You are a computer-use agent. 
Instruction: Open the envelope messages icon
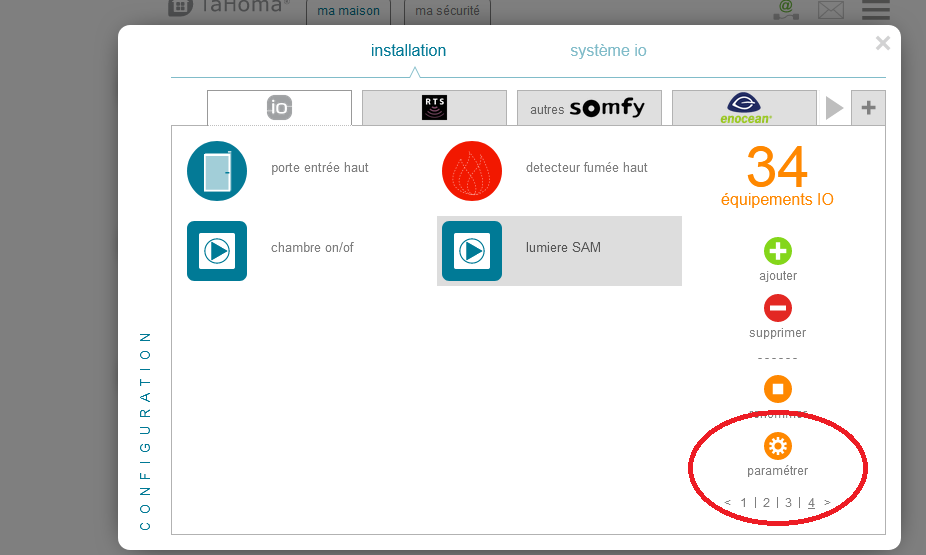(831, 10)
